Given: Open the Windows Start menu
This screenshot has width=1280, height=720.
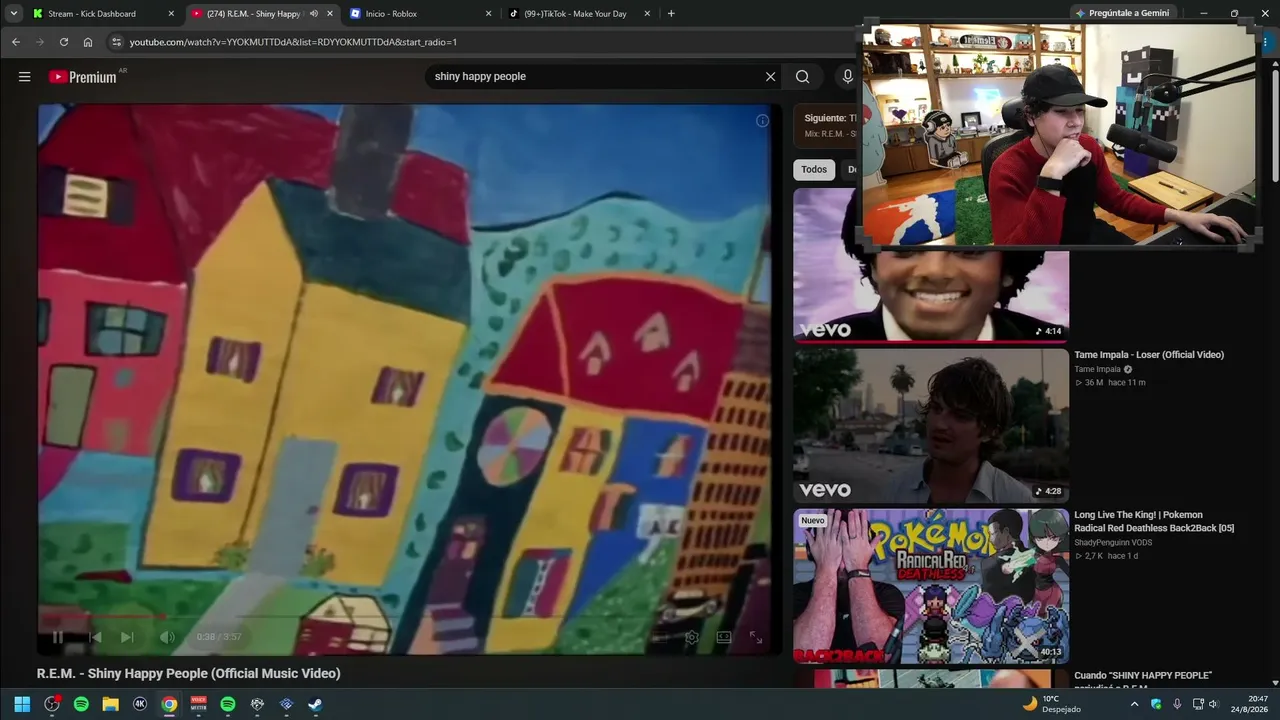Looking at the screenshot, I should pos(22,704).
